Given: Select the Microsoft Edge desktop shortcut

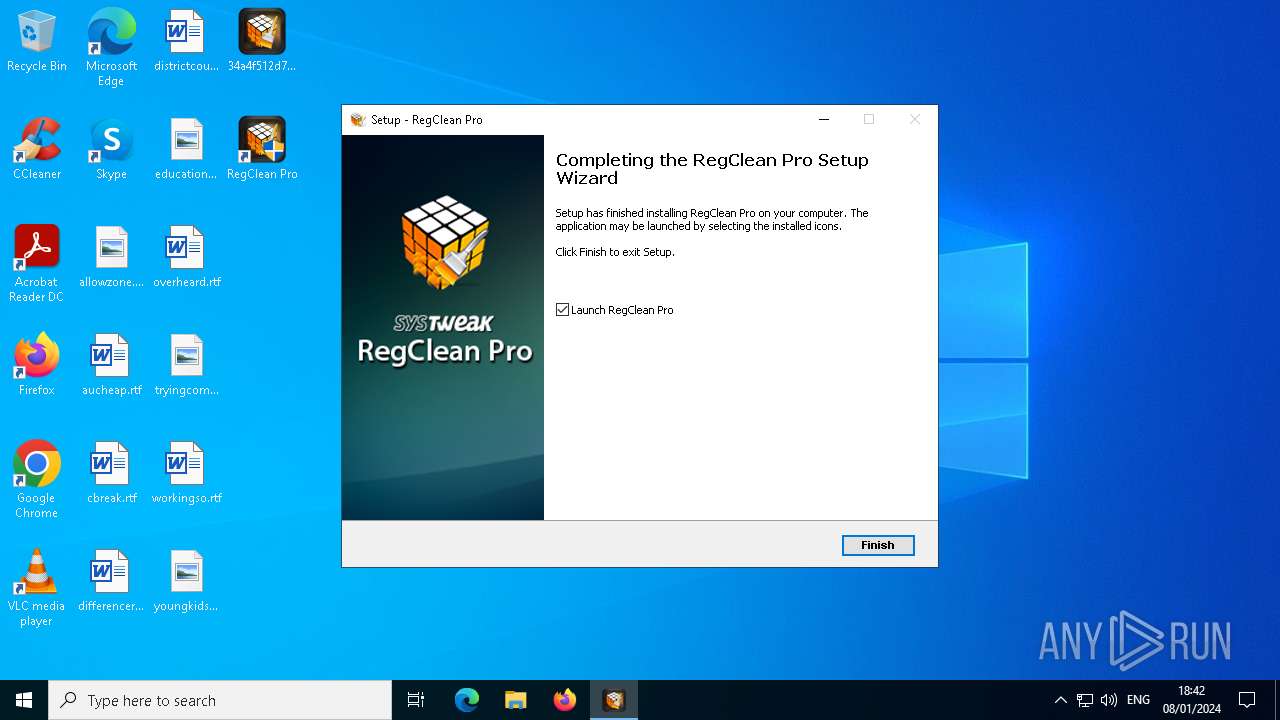Looking at the screenshot, I should pyautogui.click(x=111, y=48).
